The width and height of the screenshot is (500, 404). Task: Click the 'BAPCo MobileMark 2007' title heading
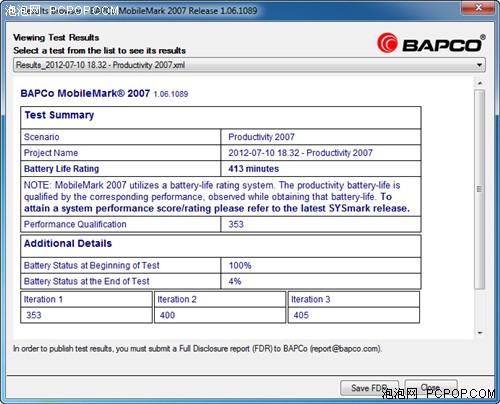click(x=85, y=93)
